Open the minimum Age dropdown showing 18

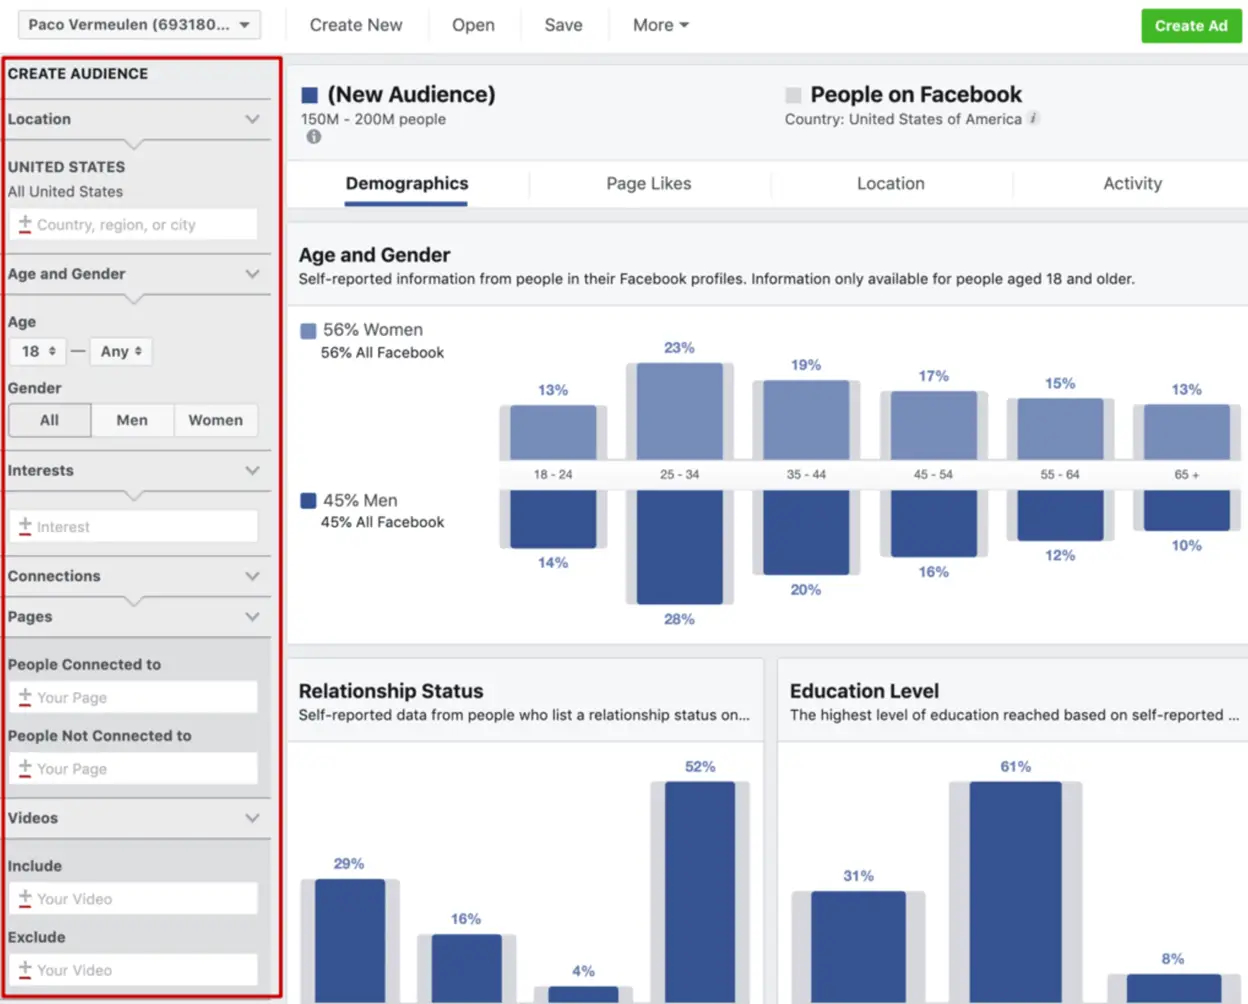click(37, 351)
